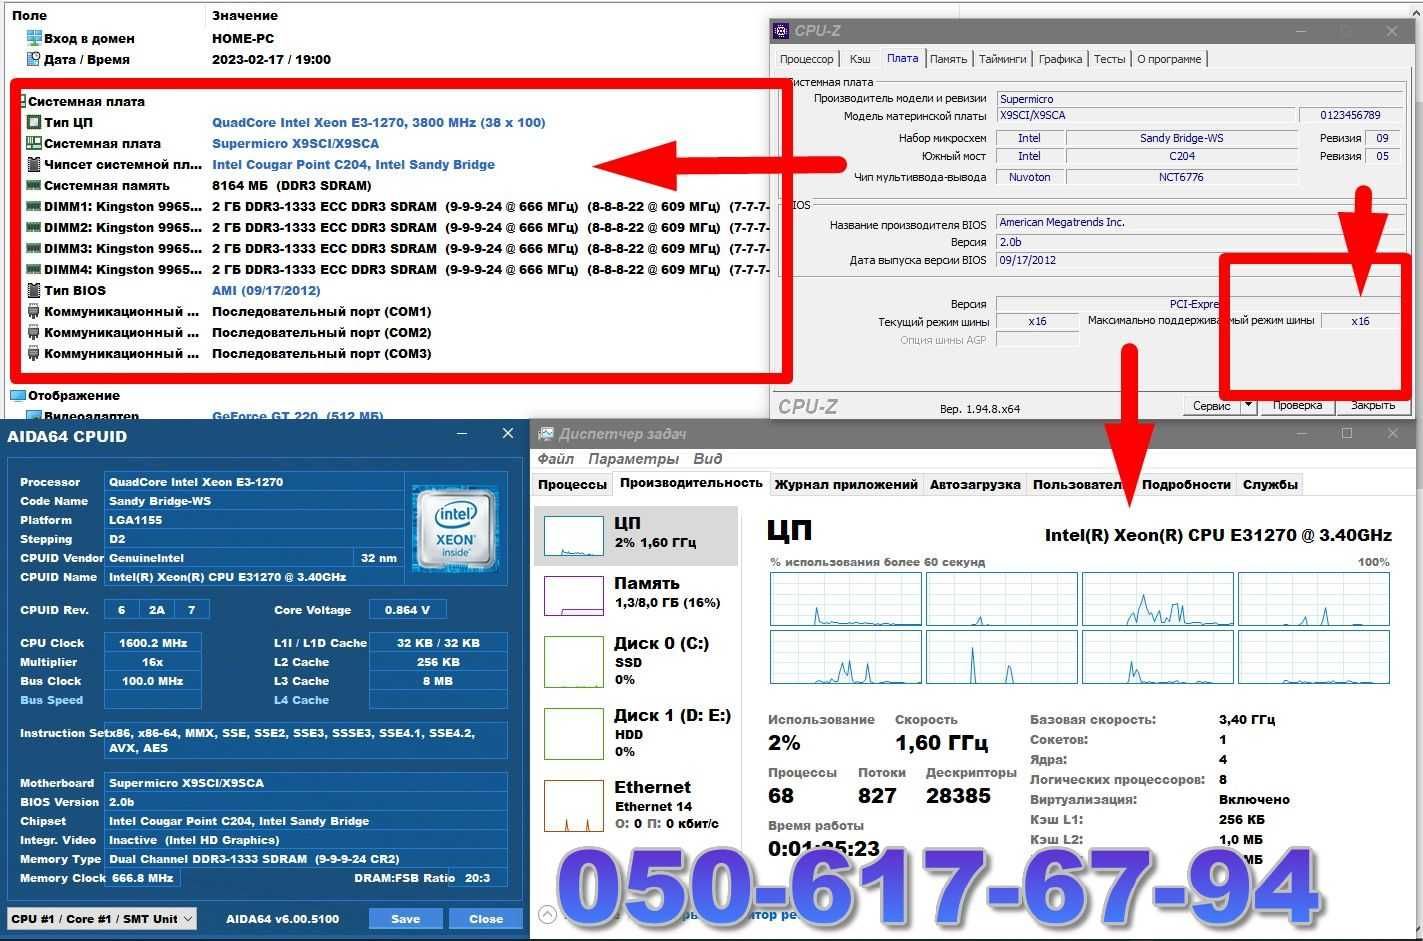1423x941 pixels.
Task: Open the Автозагрузка tab
Action: coord(975,485)
